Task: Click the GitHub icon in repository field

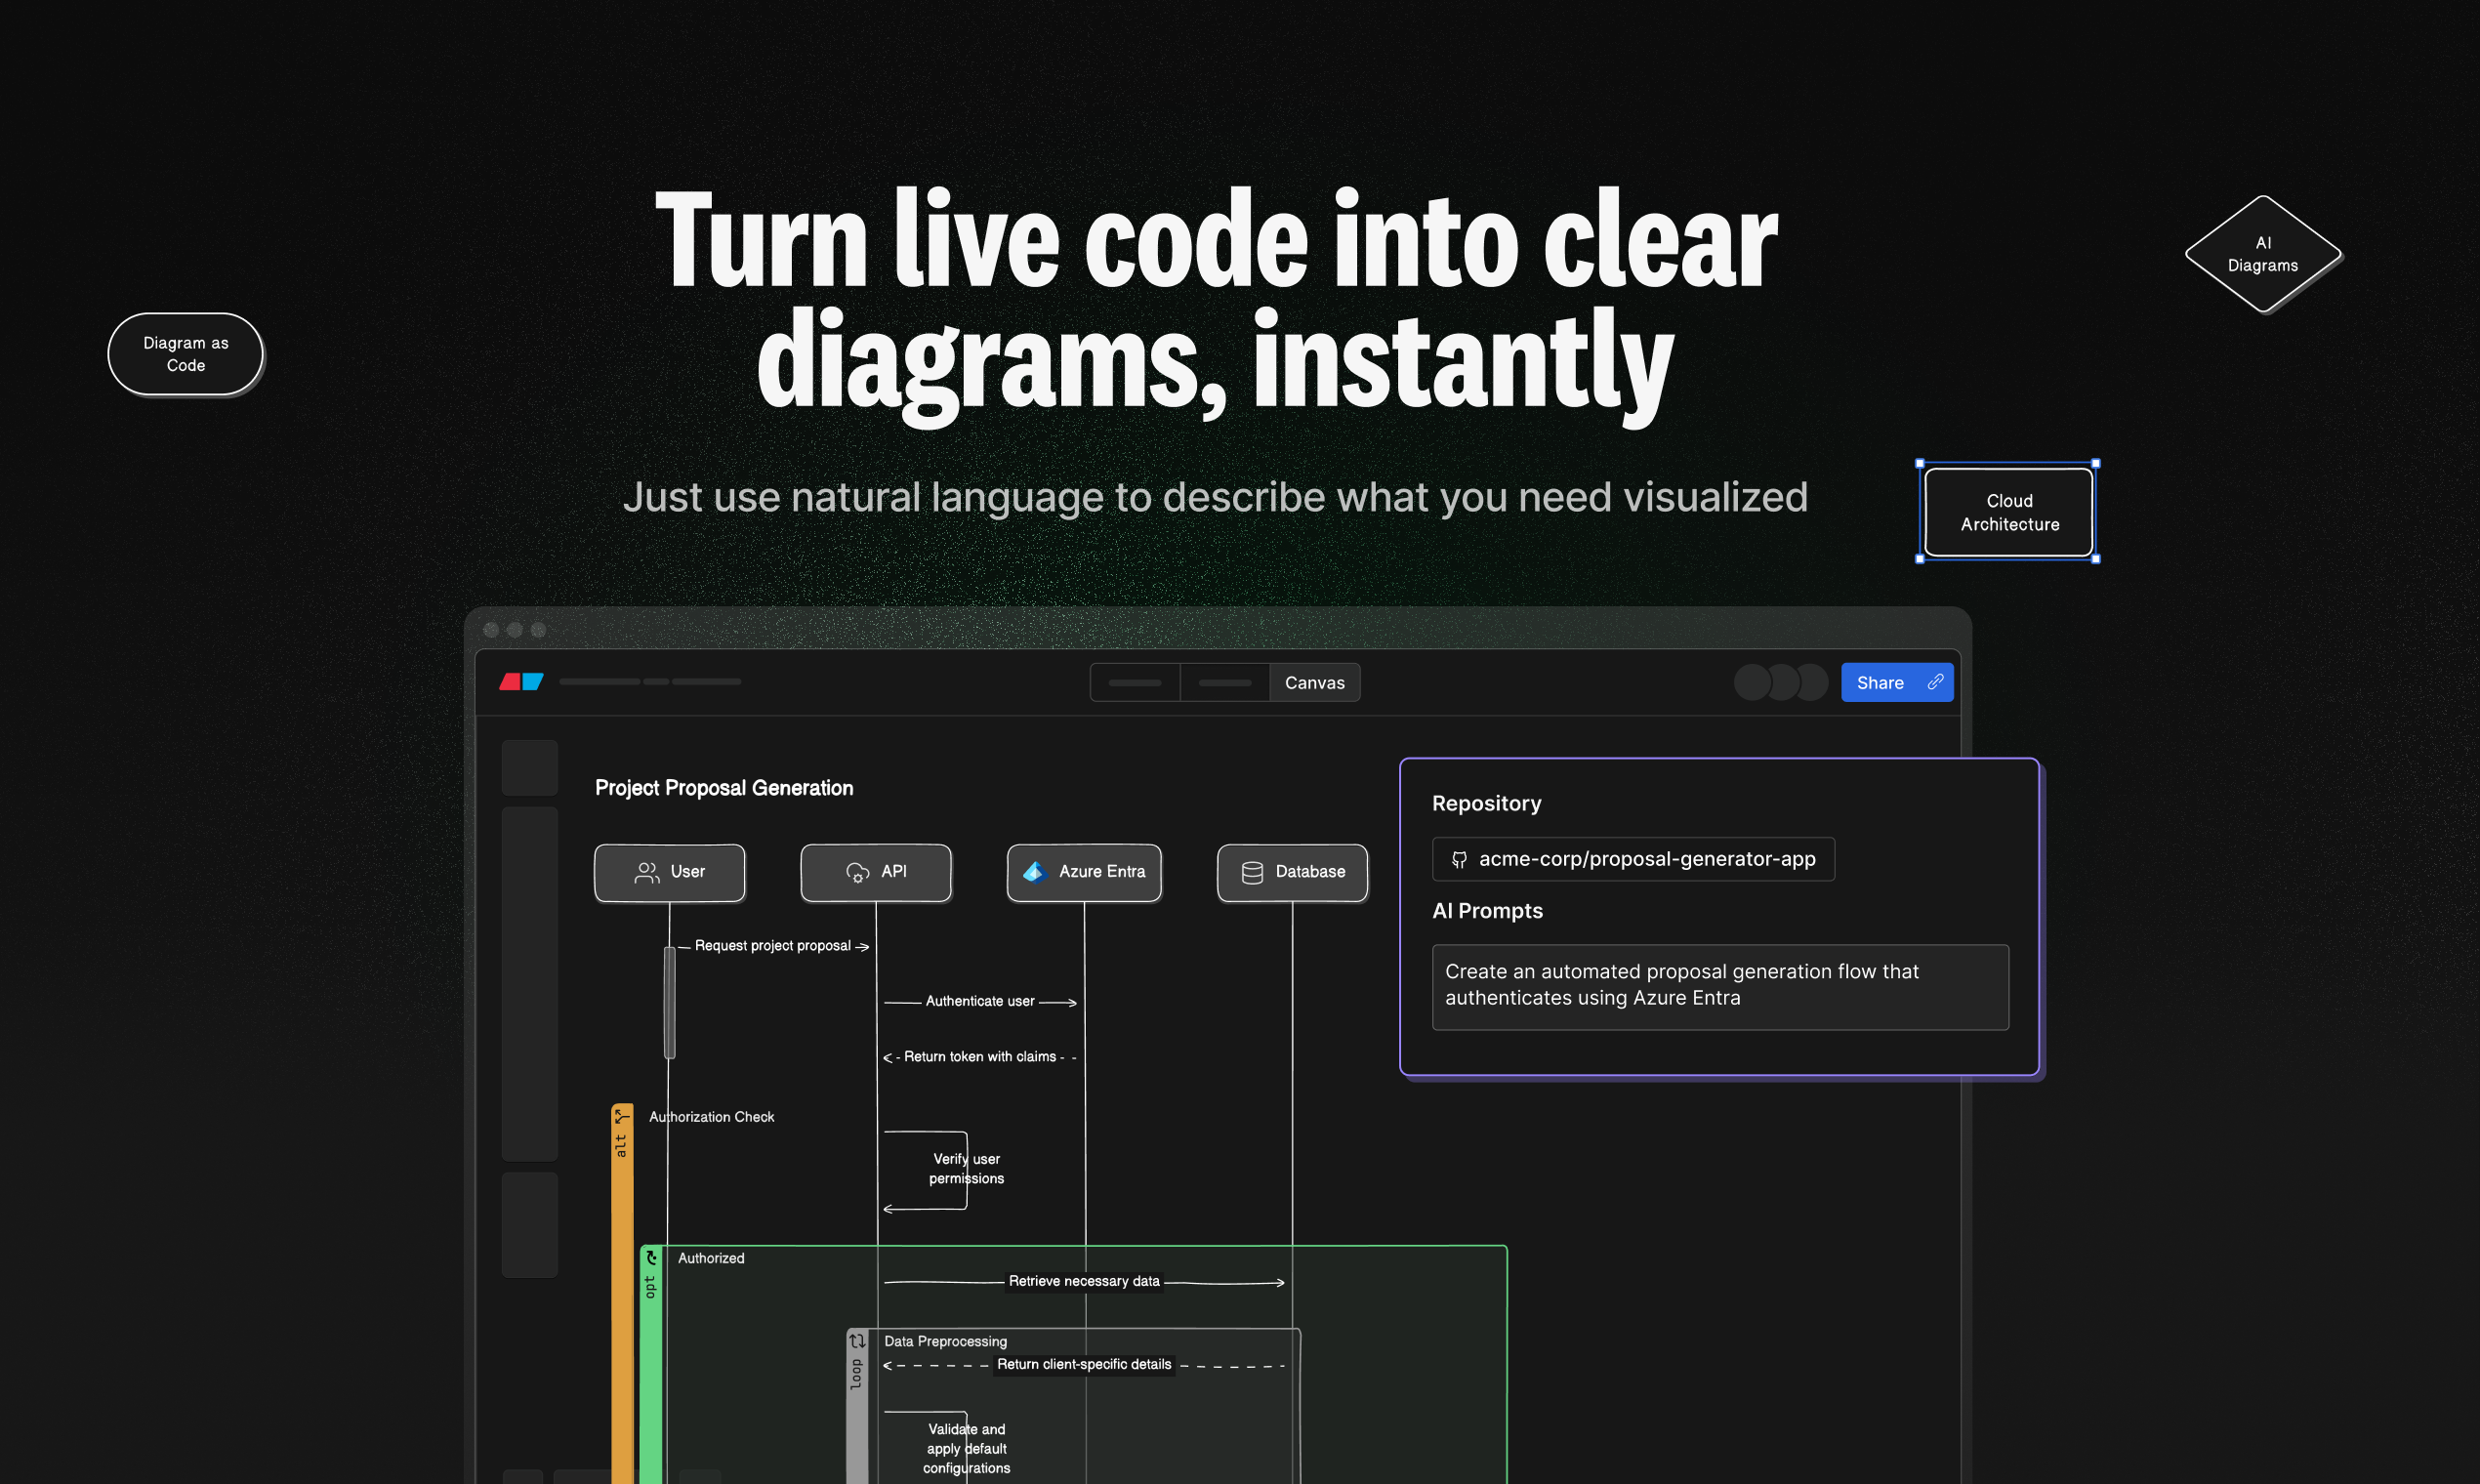Action: (1459, 859)
